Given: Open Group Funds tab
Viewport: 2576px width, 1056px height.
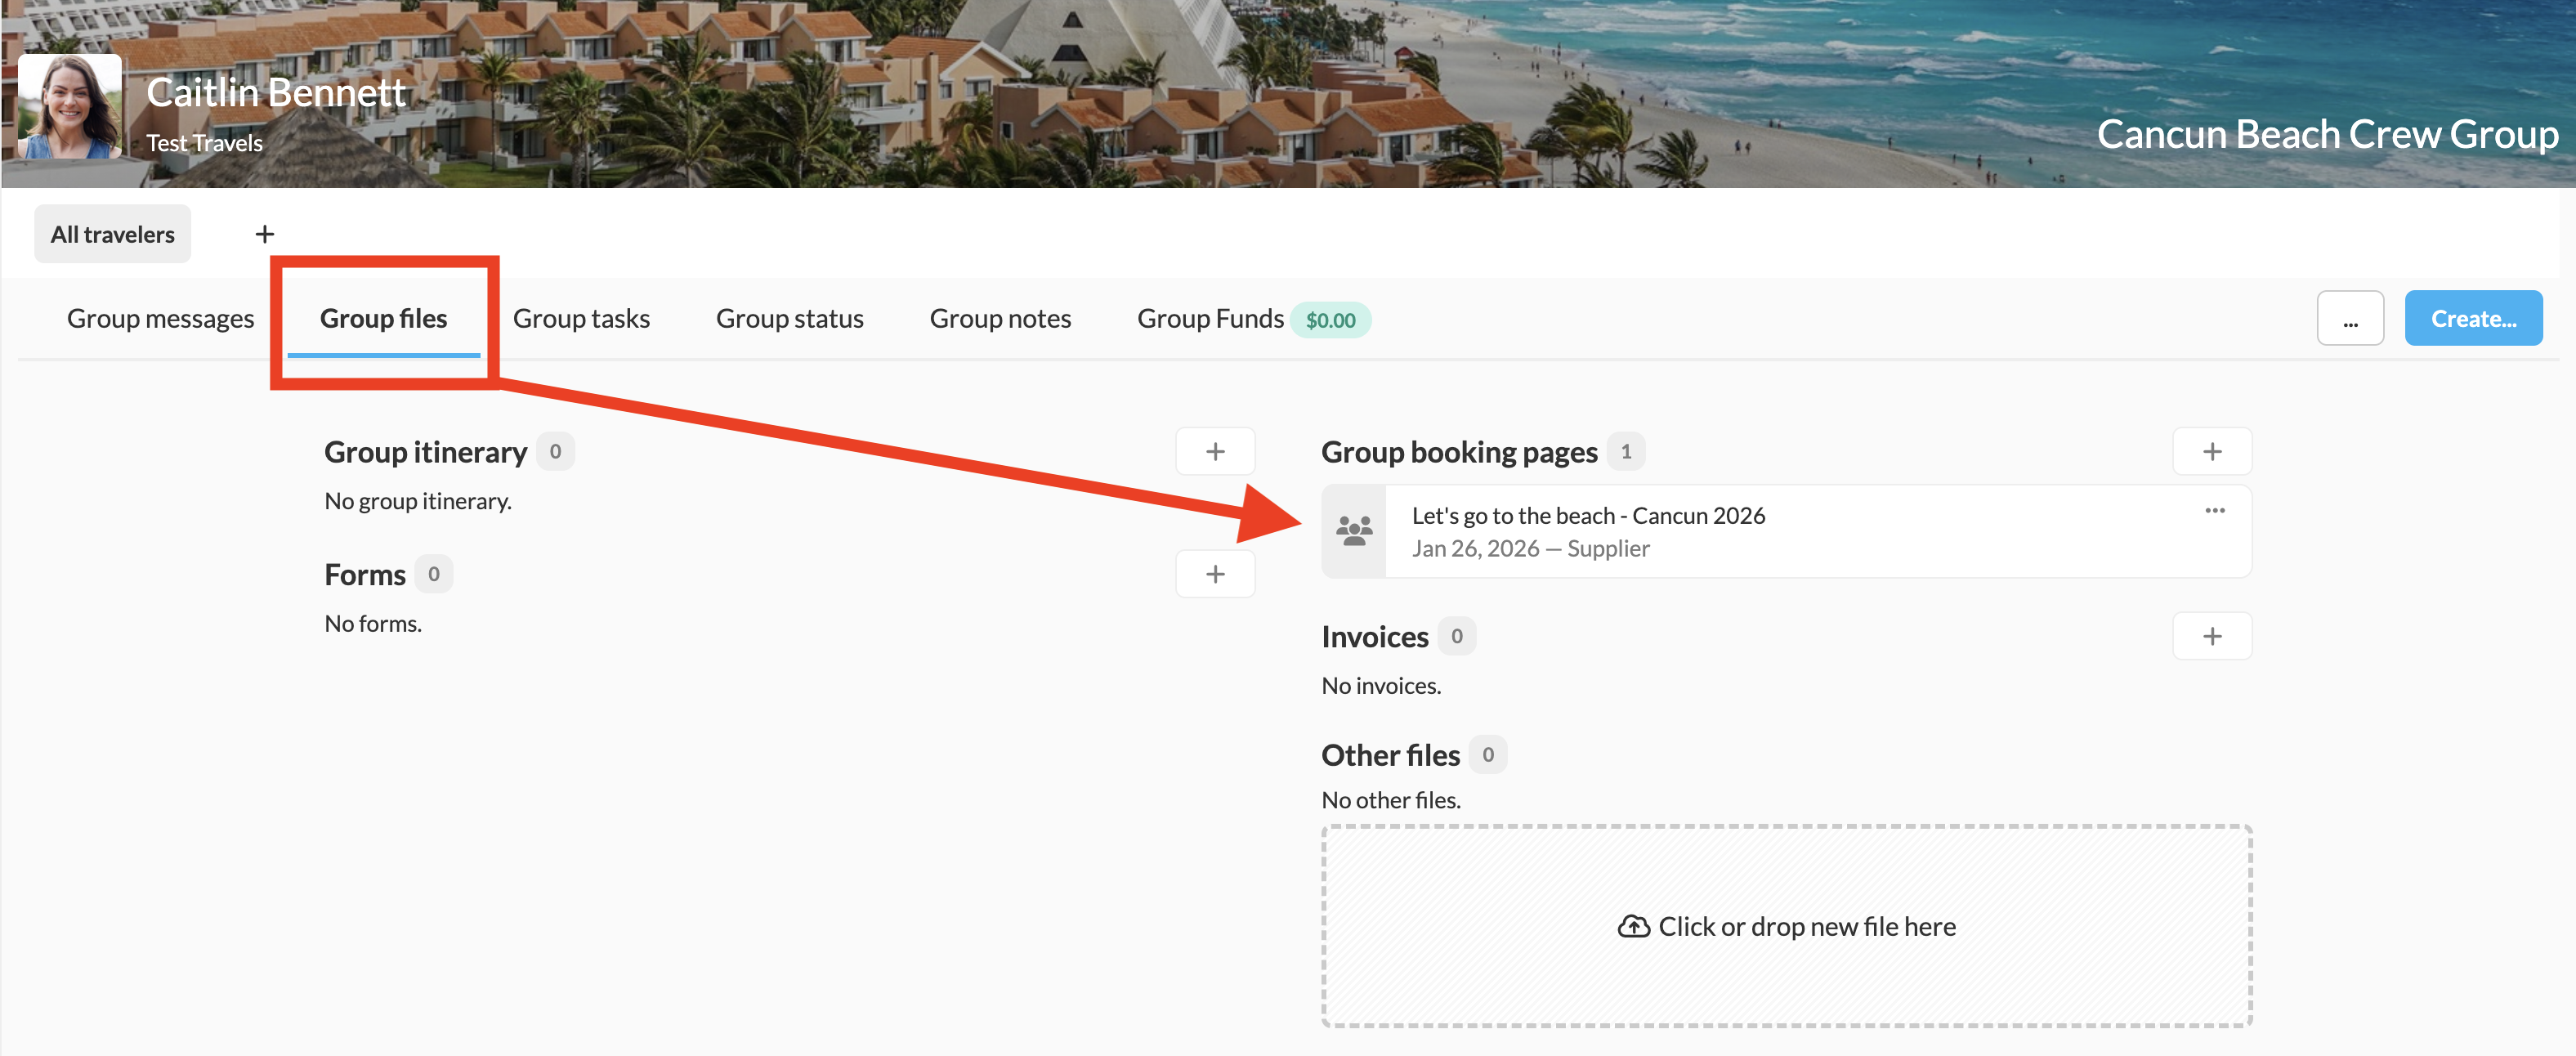Looking at the screenshot, I should (x=1210, y=319).
